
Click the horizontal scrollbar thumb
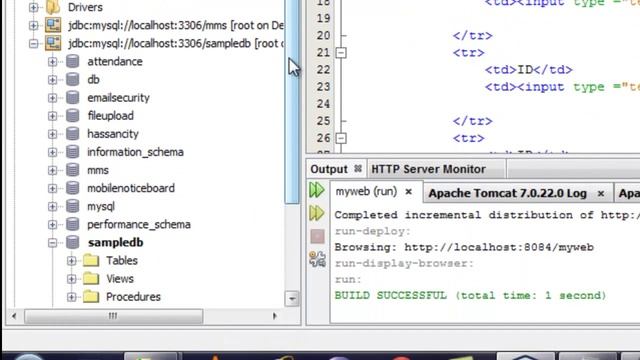pos(113,316)
